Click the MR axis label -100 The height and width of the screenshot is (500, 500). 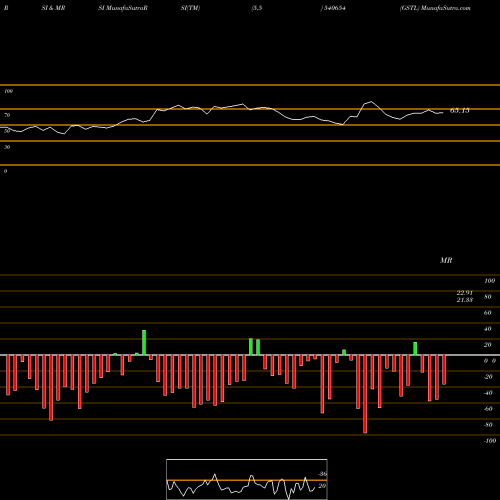tap(490, 441)
